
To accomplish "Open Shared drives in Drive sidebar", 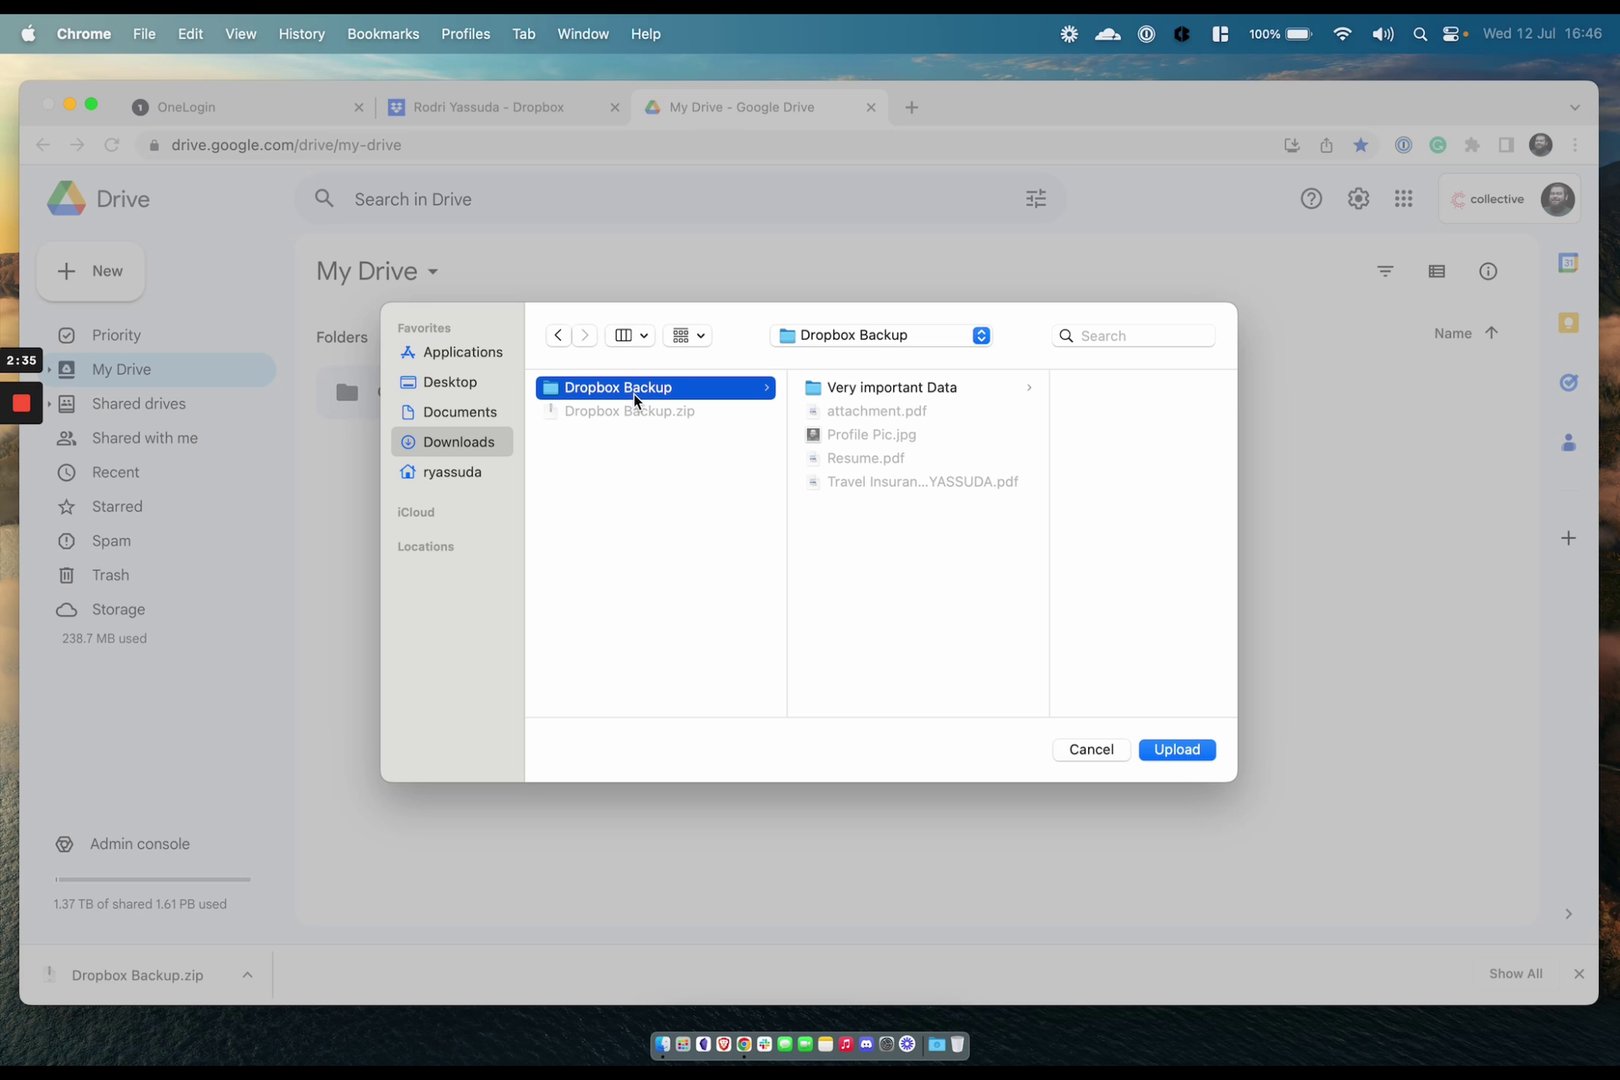I will tap(139, 404).
